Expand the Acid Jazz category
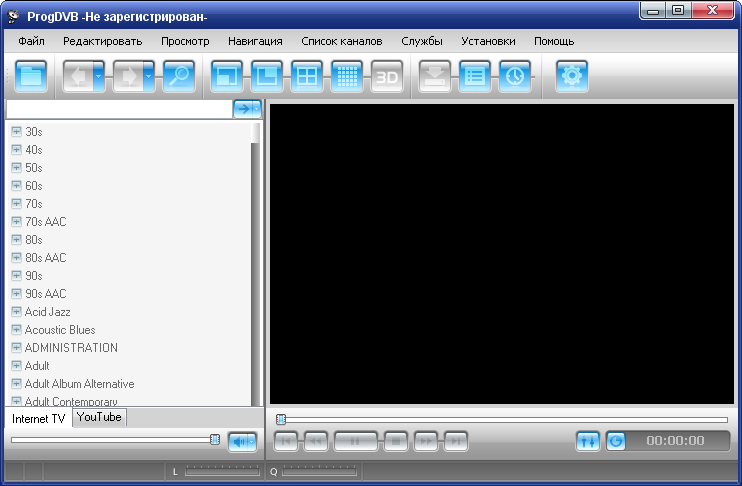Viewport: 742px width, 486px height. [x=16, y=312]
